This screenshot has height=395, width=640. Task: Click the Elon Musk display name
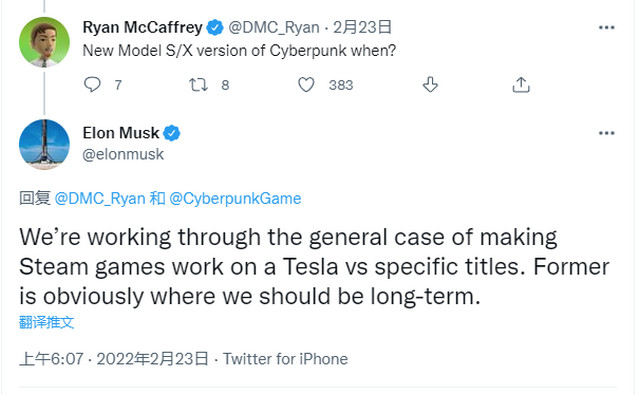coord(121,133)
